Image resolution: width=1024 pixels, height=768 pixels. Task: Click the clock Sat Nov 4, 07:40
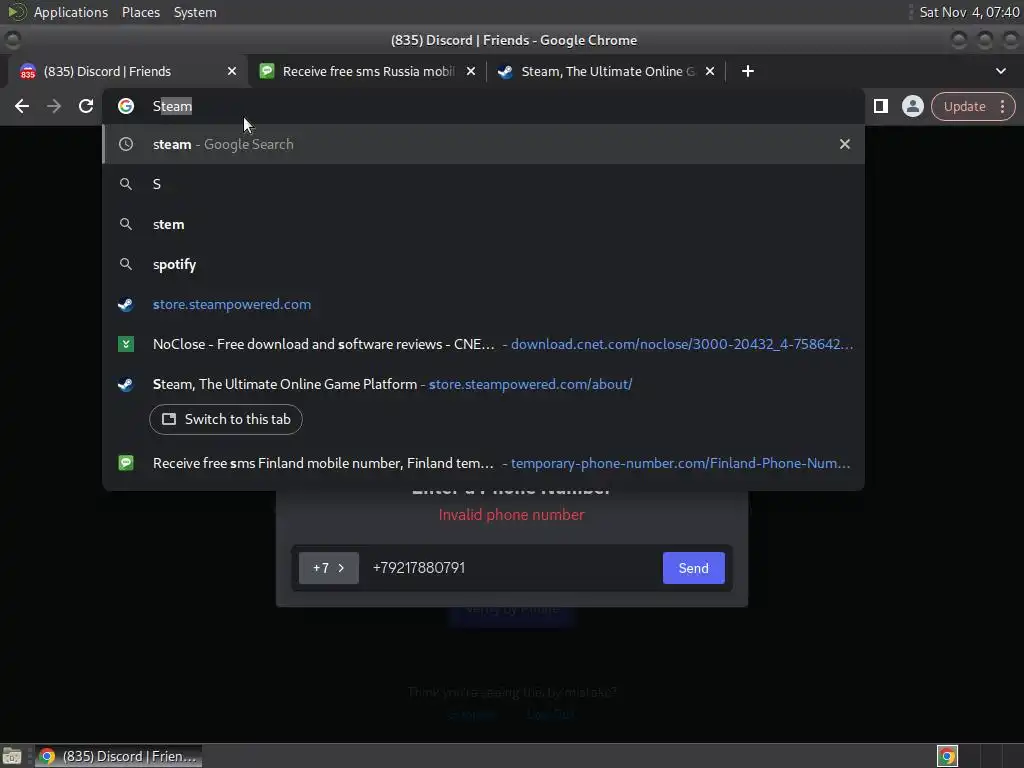[x=969, y=12]
